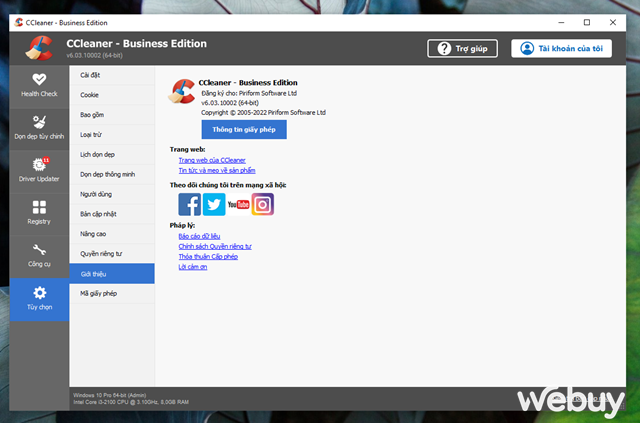Open Dọn dẹp tùy chỉnh cleaning section
This screenshot has height=423, width=640.
(x=39, y=127)
